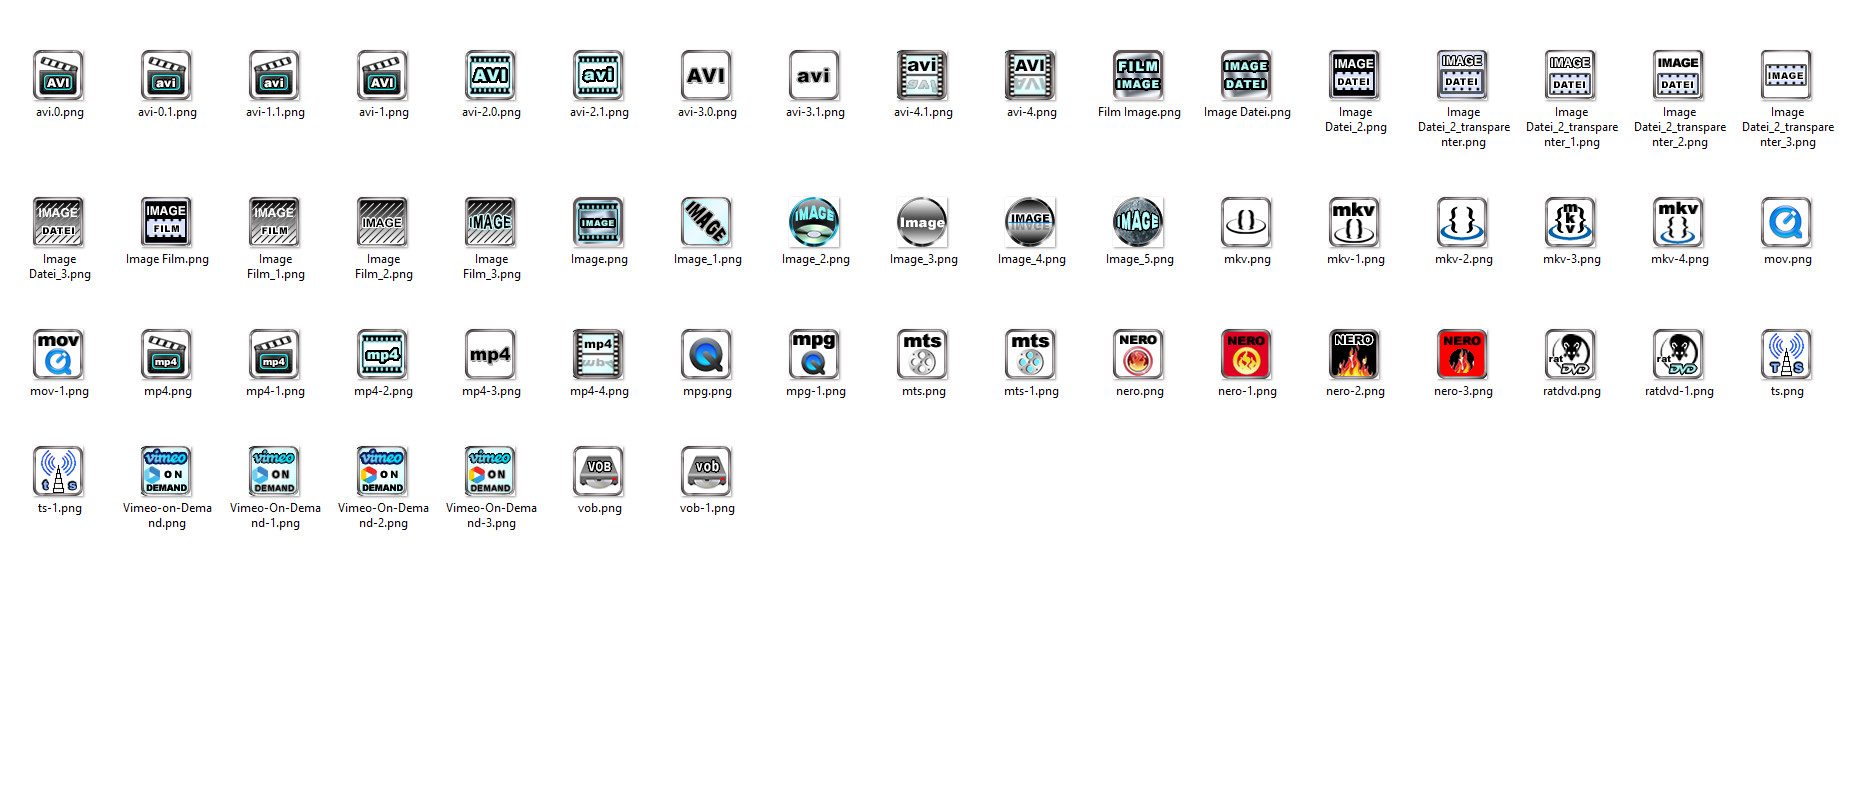The image size is (1849, 800).
Task: Click the mp4-4.png icon
Action: click(599, 354)
